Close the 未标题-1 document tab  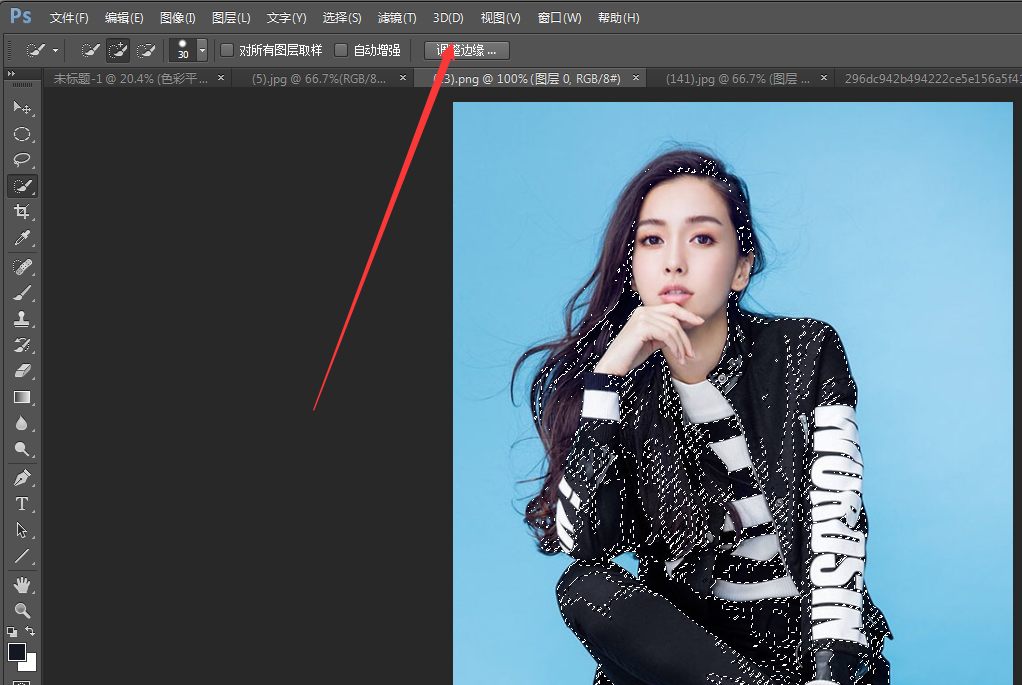[220, 78]
